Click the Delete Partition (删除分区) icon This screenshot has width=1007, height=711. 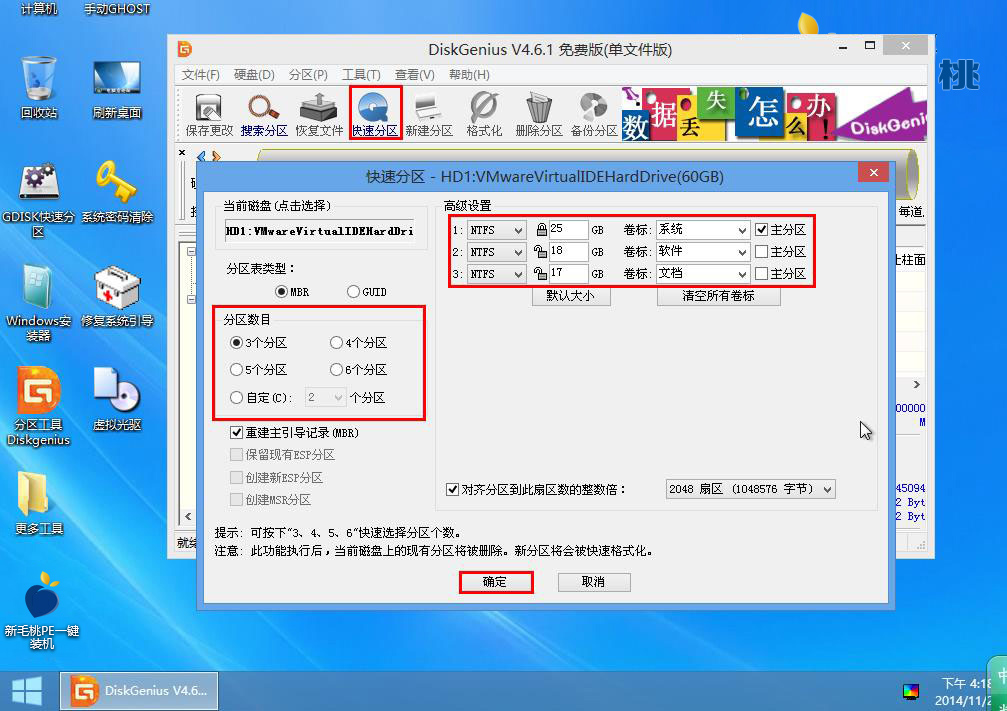(539, 114)
